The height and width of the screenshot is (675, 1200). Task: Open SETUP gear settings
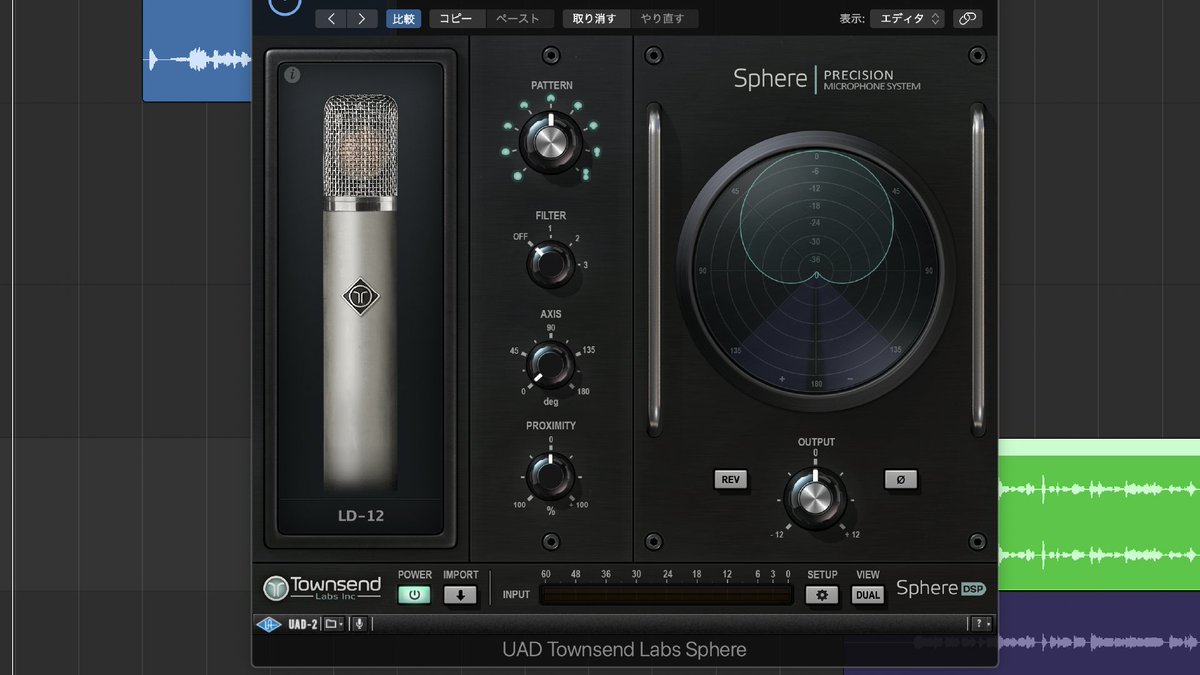(x=822, y=595)
